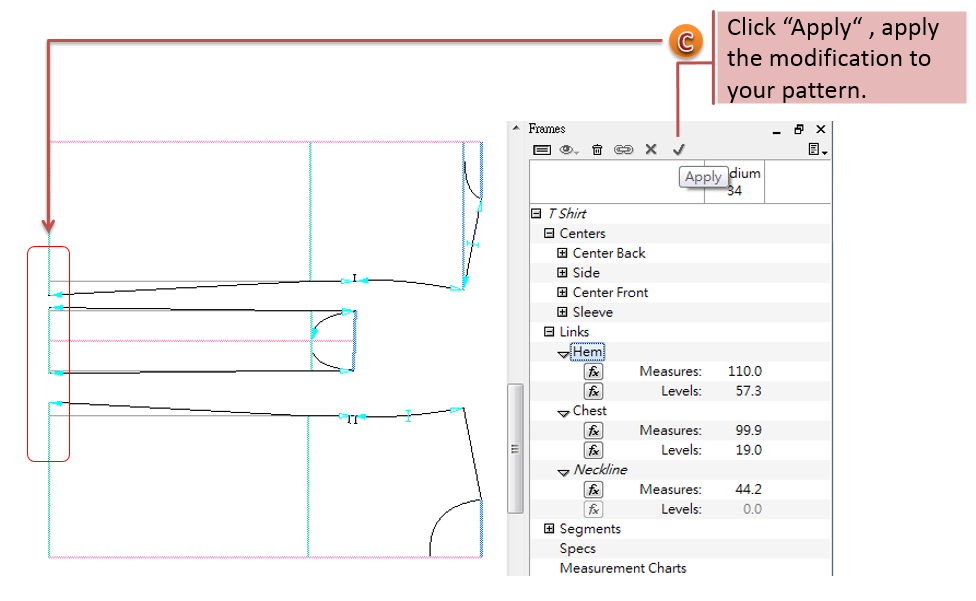Viewport: 976px width, 601px height.
Task: Open the panel options dropdown menu
Action: point(816,149)
